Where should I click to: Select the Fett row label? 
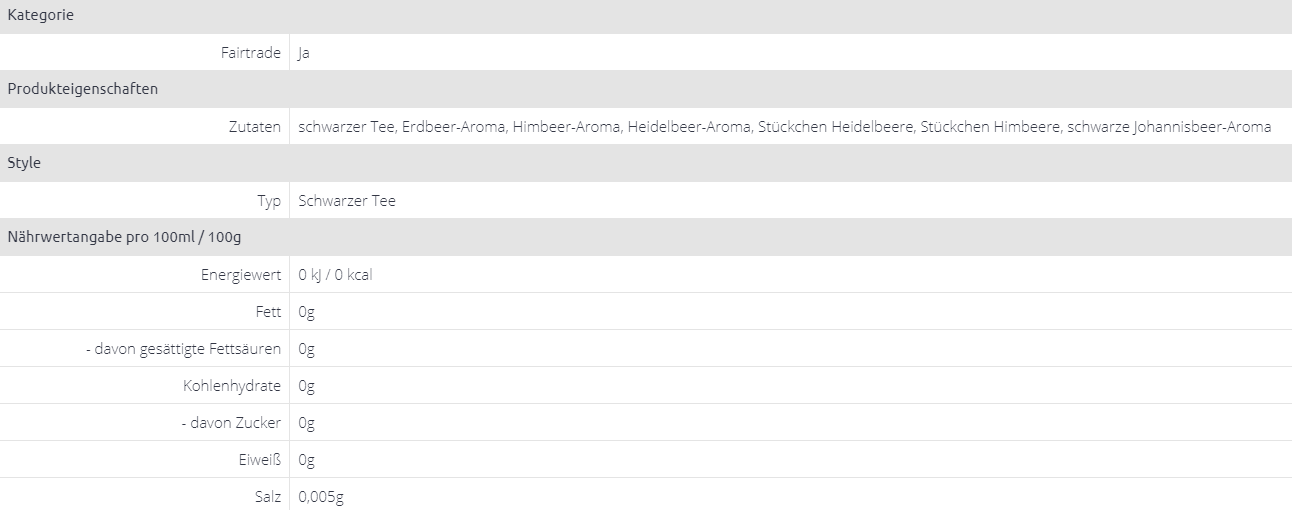[x=268, y=312]
